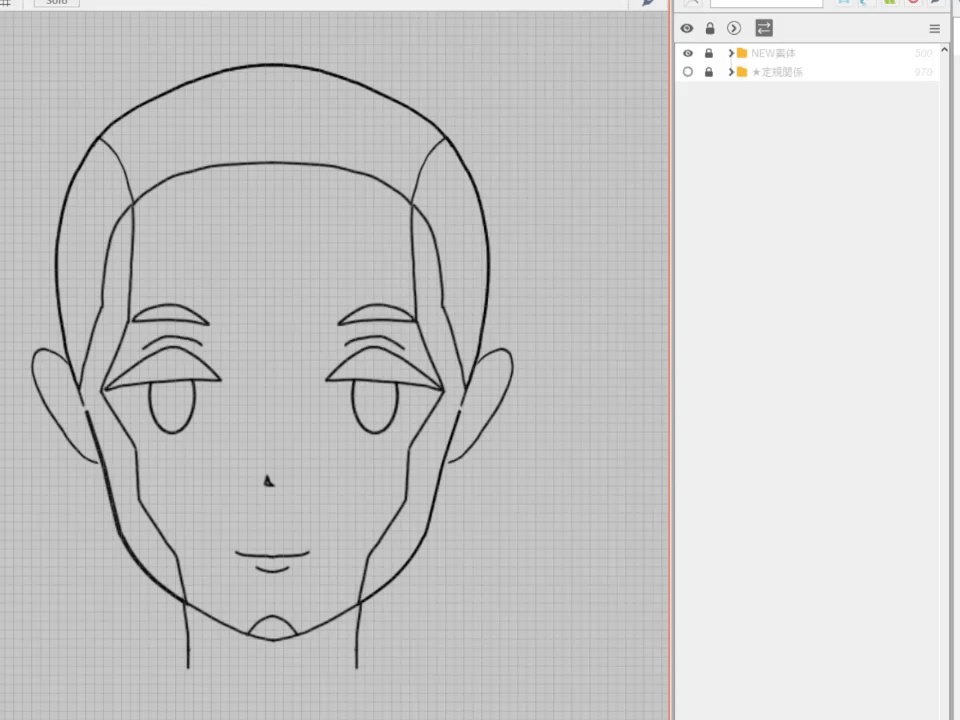This screenshot has height=720, width=960.
Task: Click the lock-all icon in parts header
Action: pos(710,28)
